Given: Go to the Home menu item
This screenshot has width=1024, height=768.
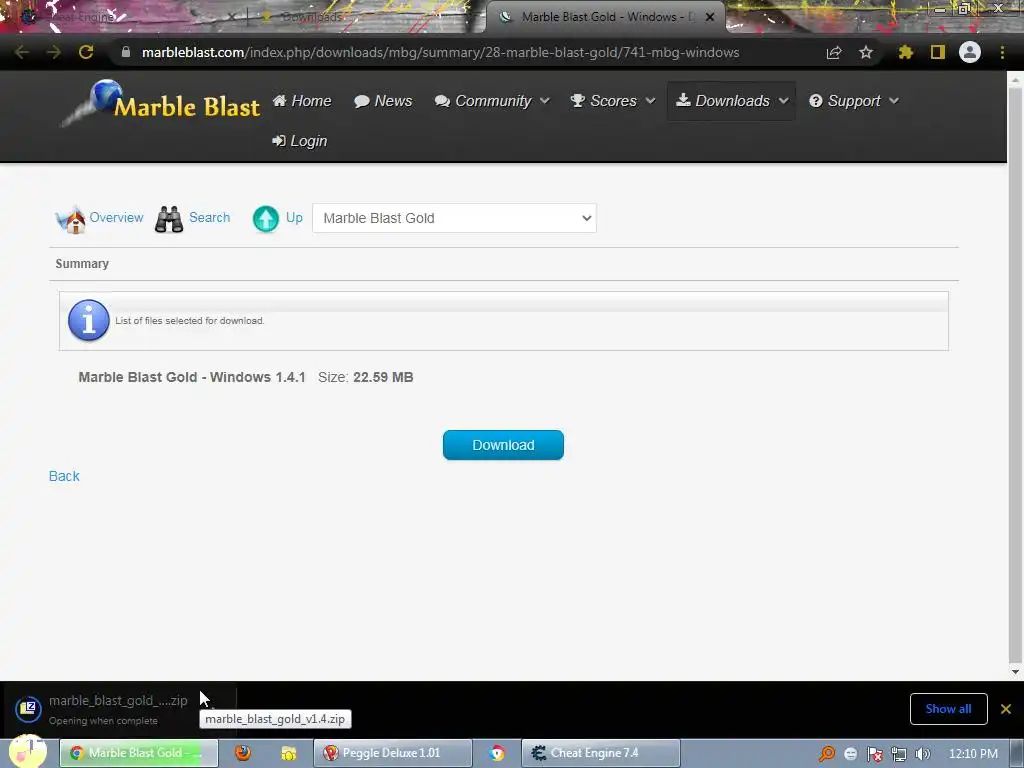Looking at the screenshot, I should (x=302, y=101).
